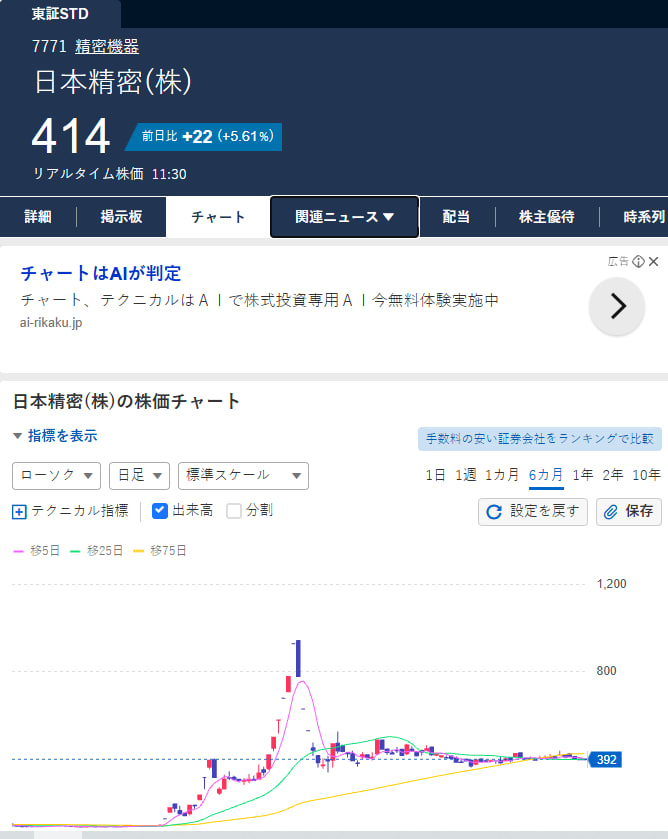Viewport: 668px width, 839px height.
Task: Click the stock price 414
Action: tap(71, 136)
